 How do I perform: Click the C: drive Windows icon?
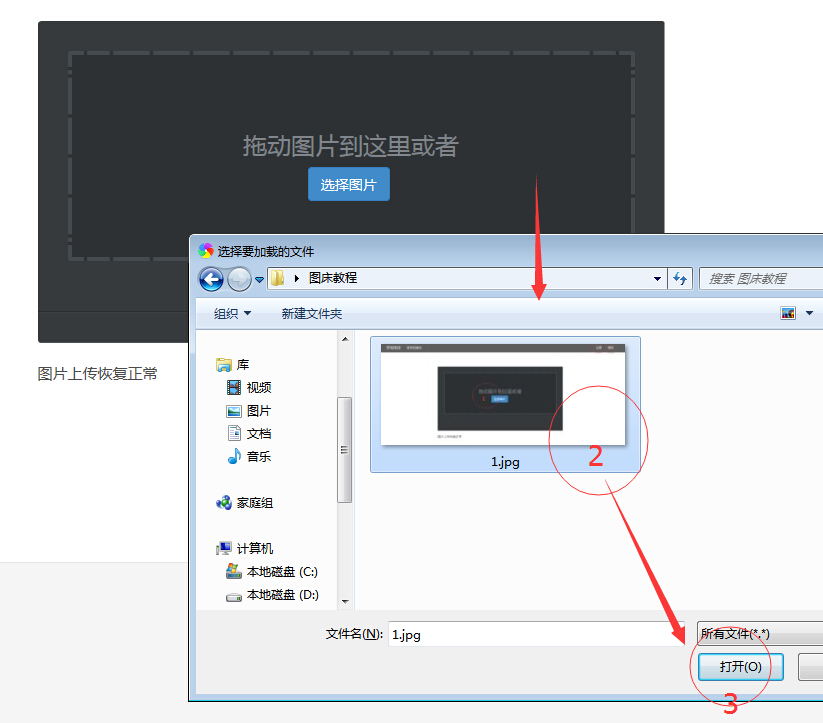point(234,571)
